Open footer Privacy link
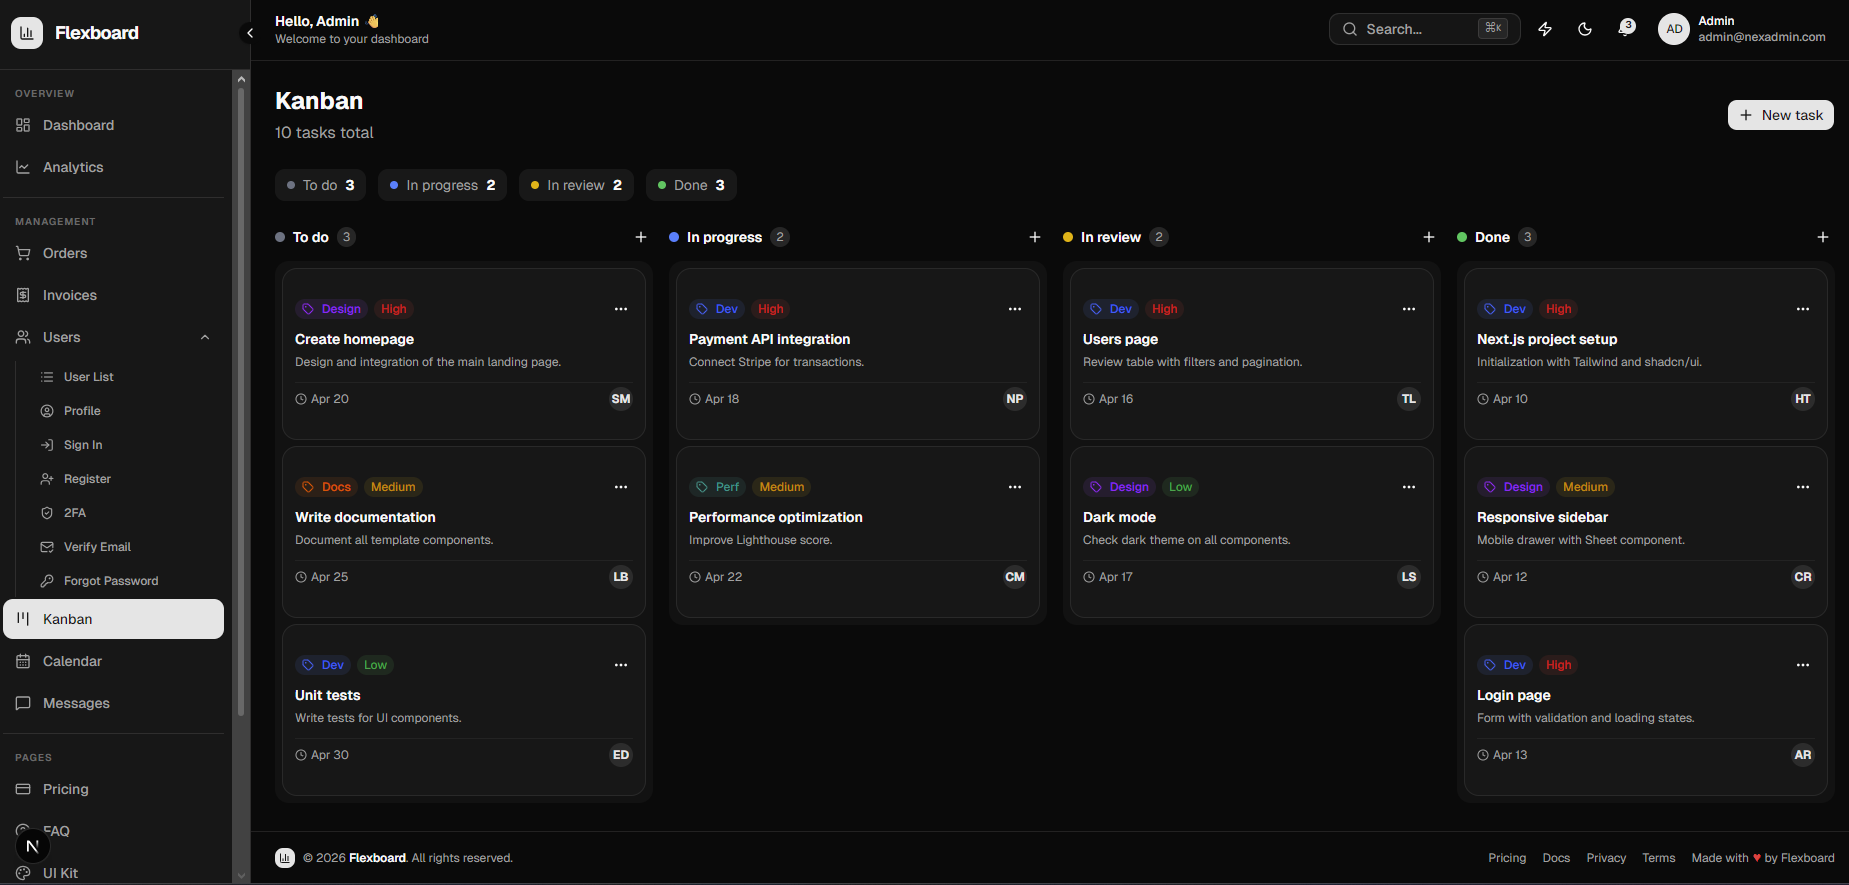This screenshot has width=1849, height=885. click(x=1606, y=858)
